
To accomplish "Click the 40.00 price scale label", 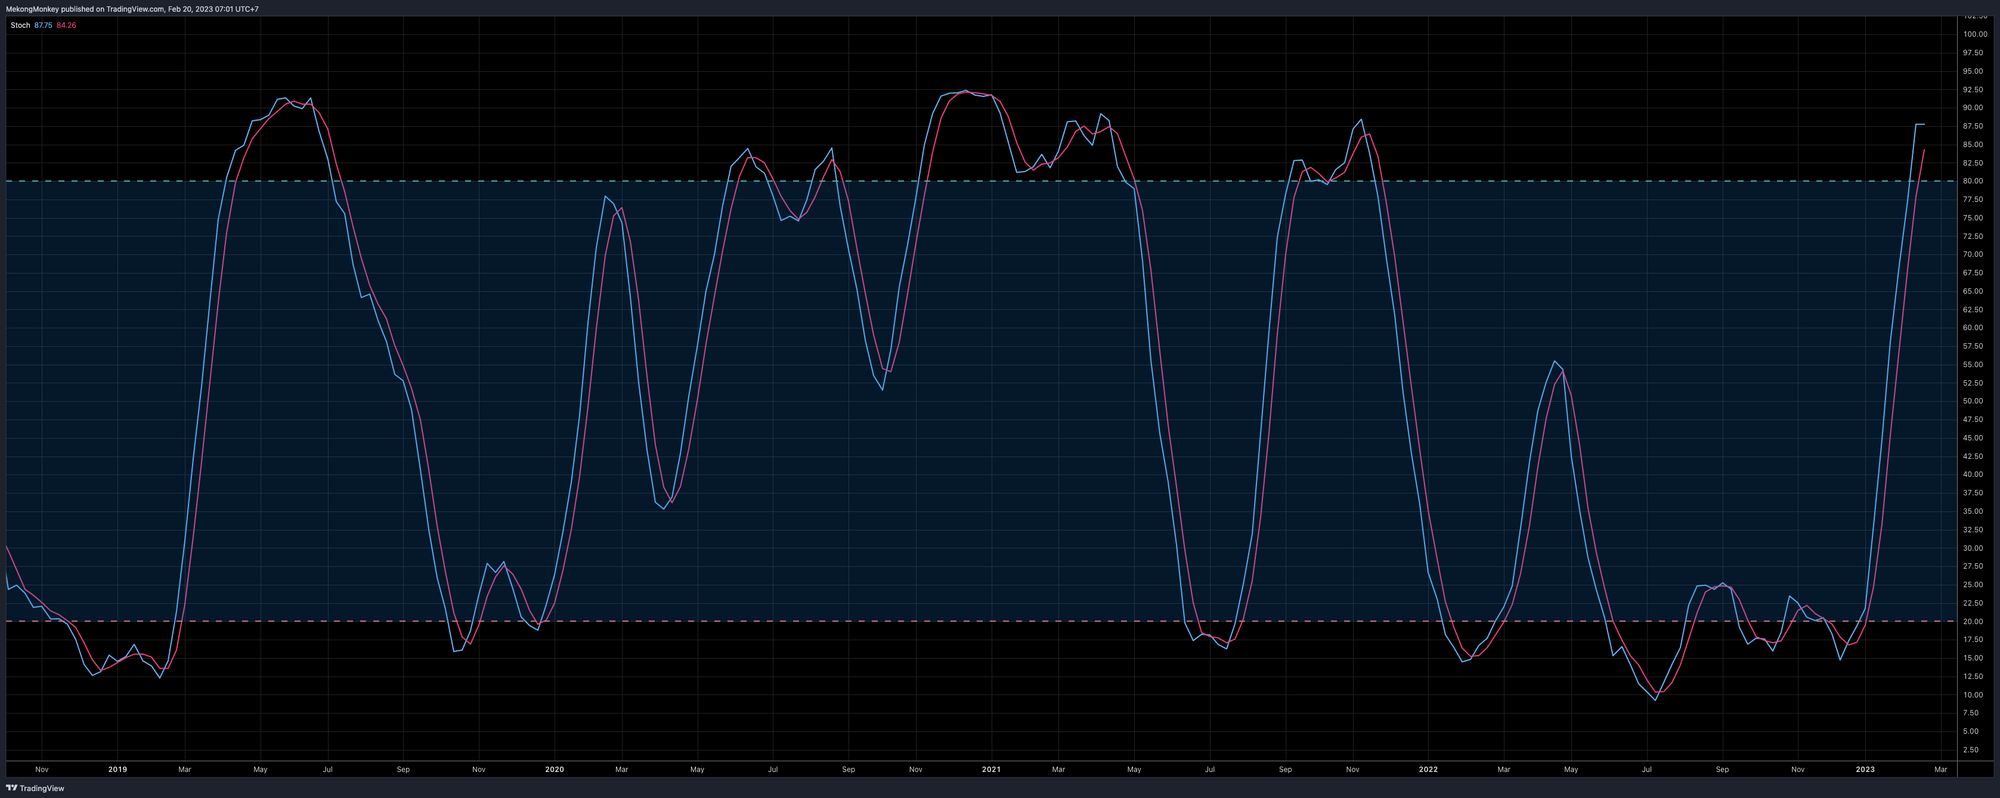I will point(1975,474).
